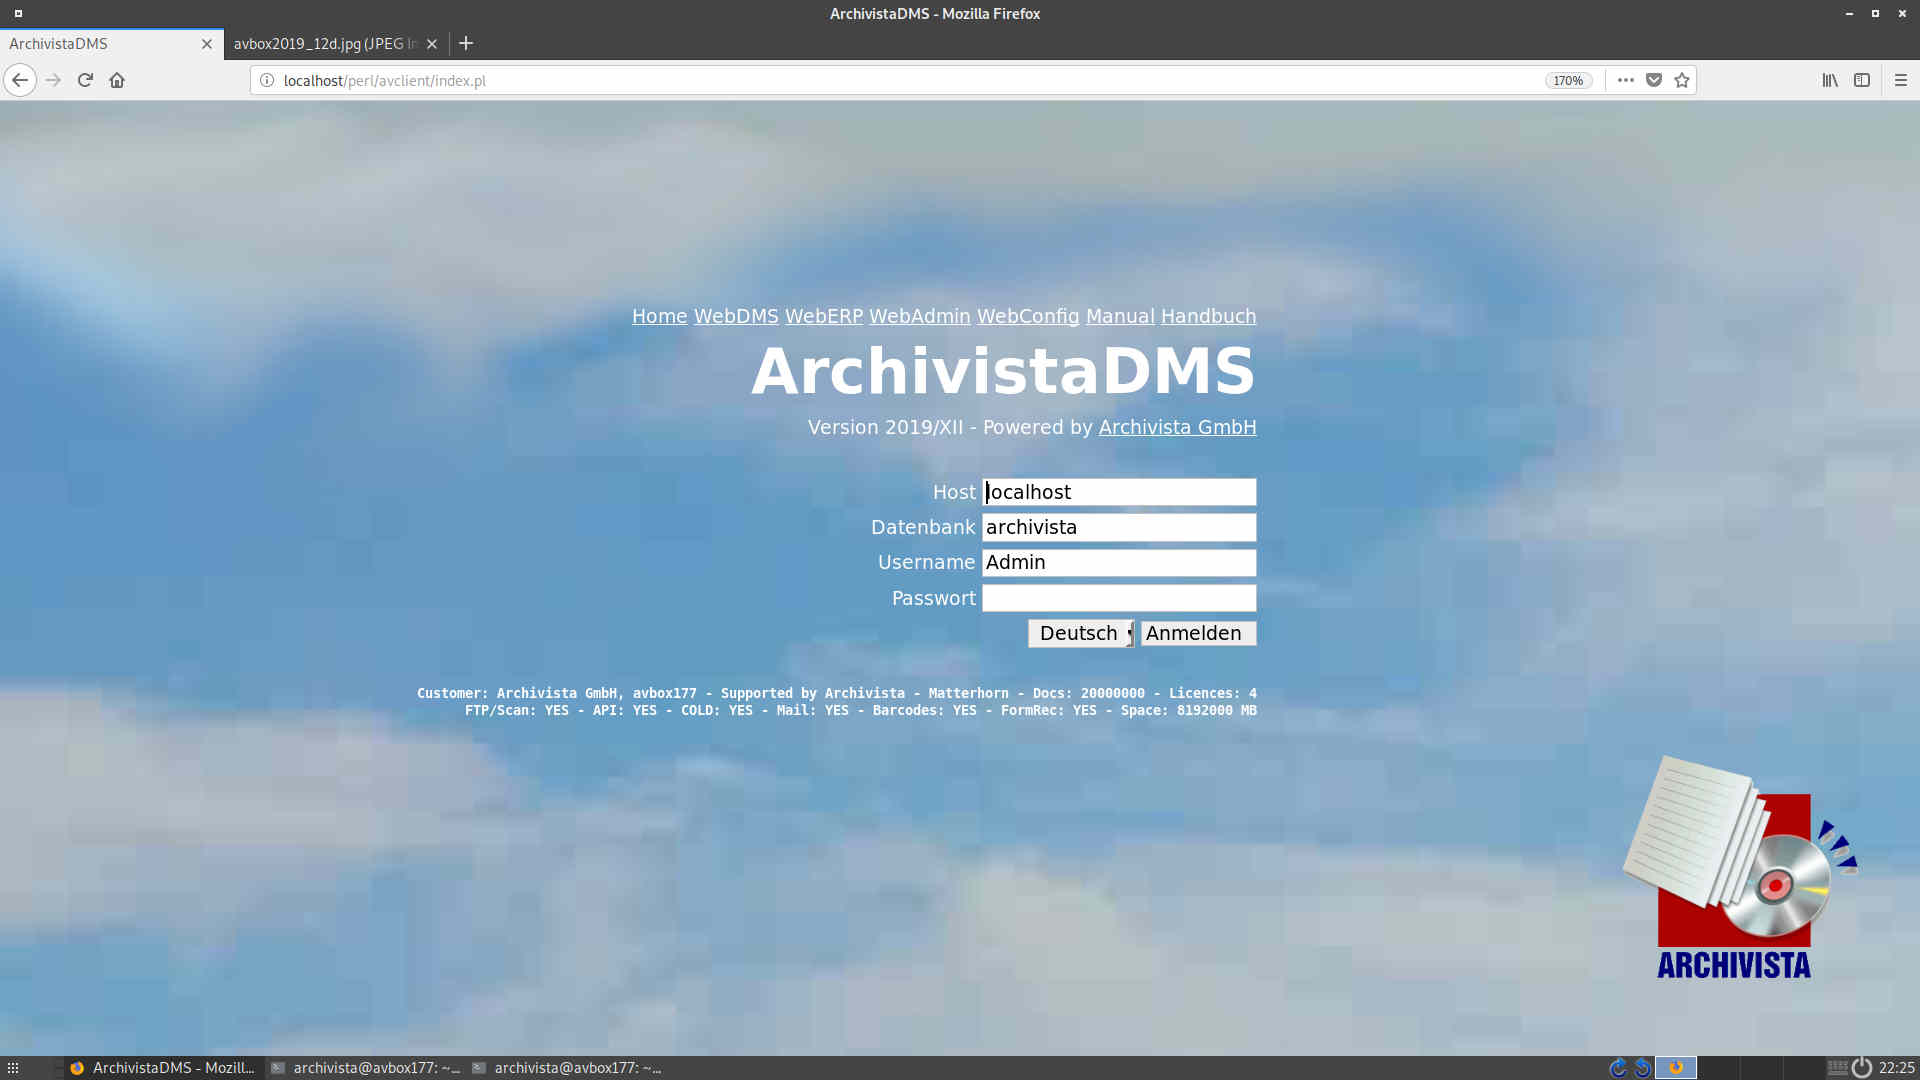Open the Firefox hamburger menu
The image size is (1920, 1080).
pyautogui.click(x=1901, y=80)
